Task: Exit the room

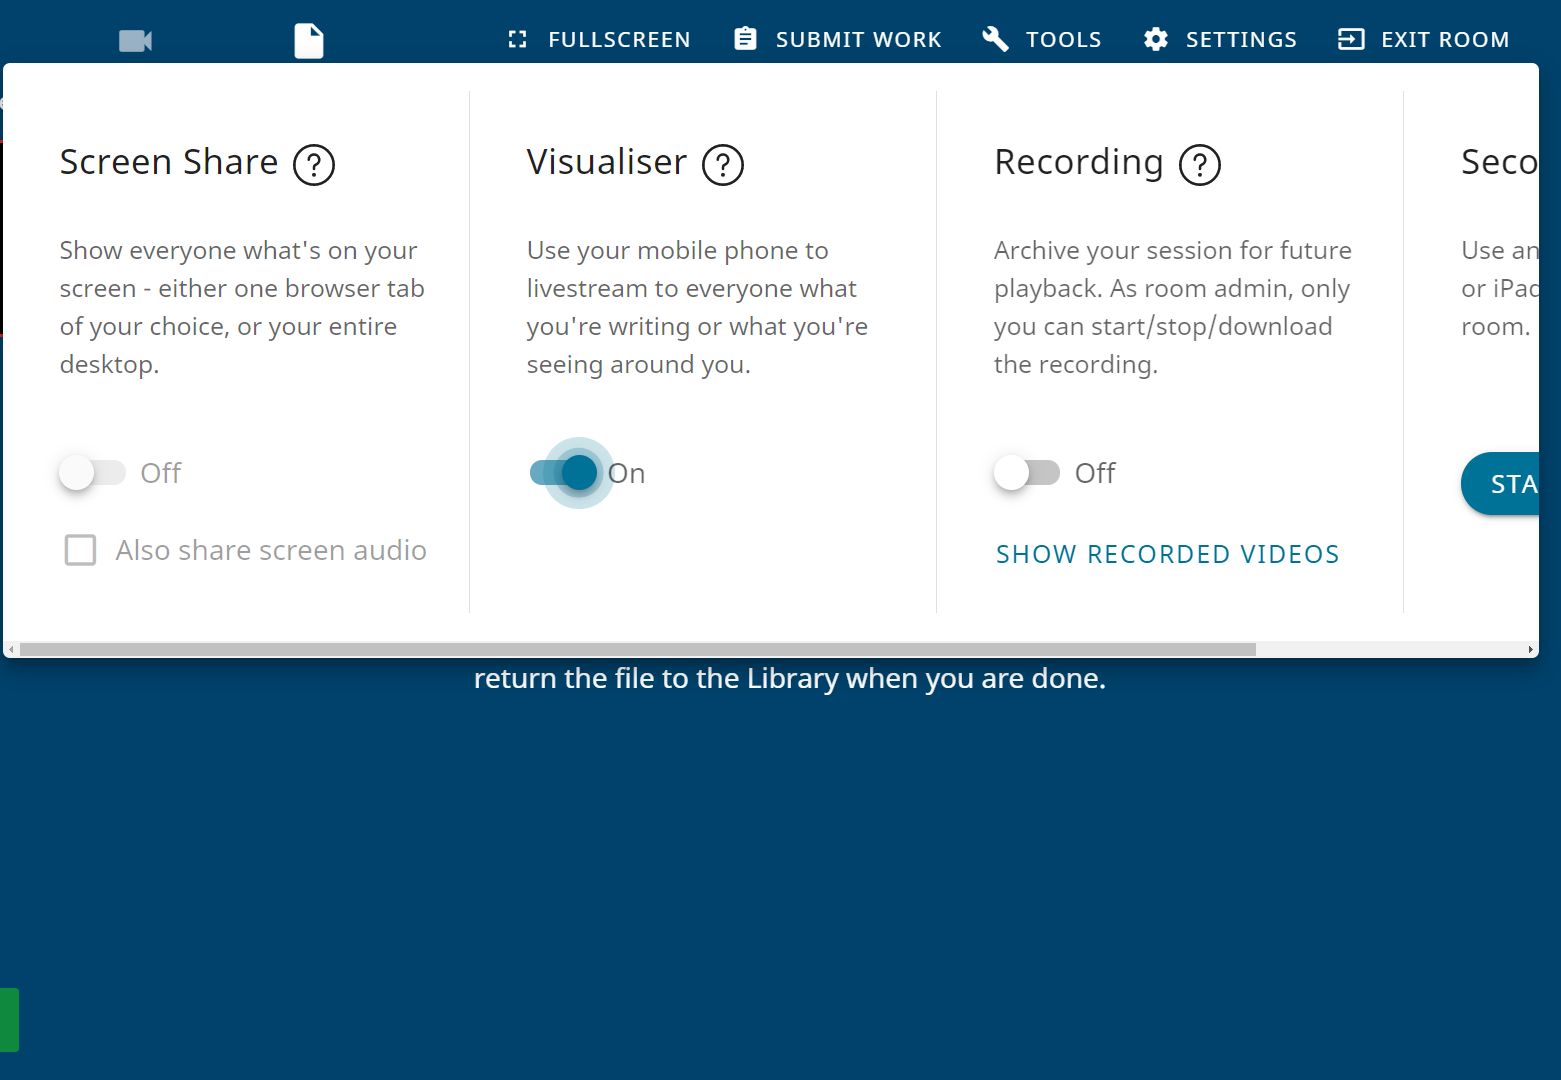Action: [x=1424, y=40]
